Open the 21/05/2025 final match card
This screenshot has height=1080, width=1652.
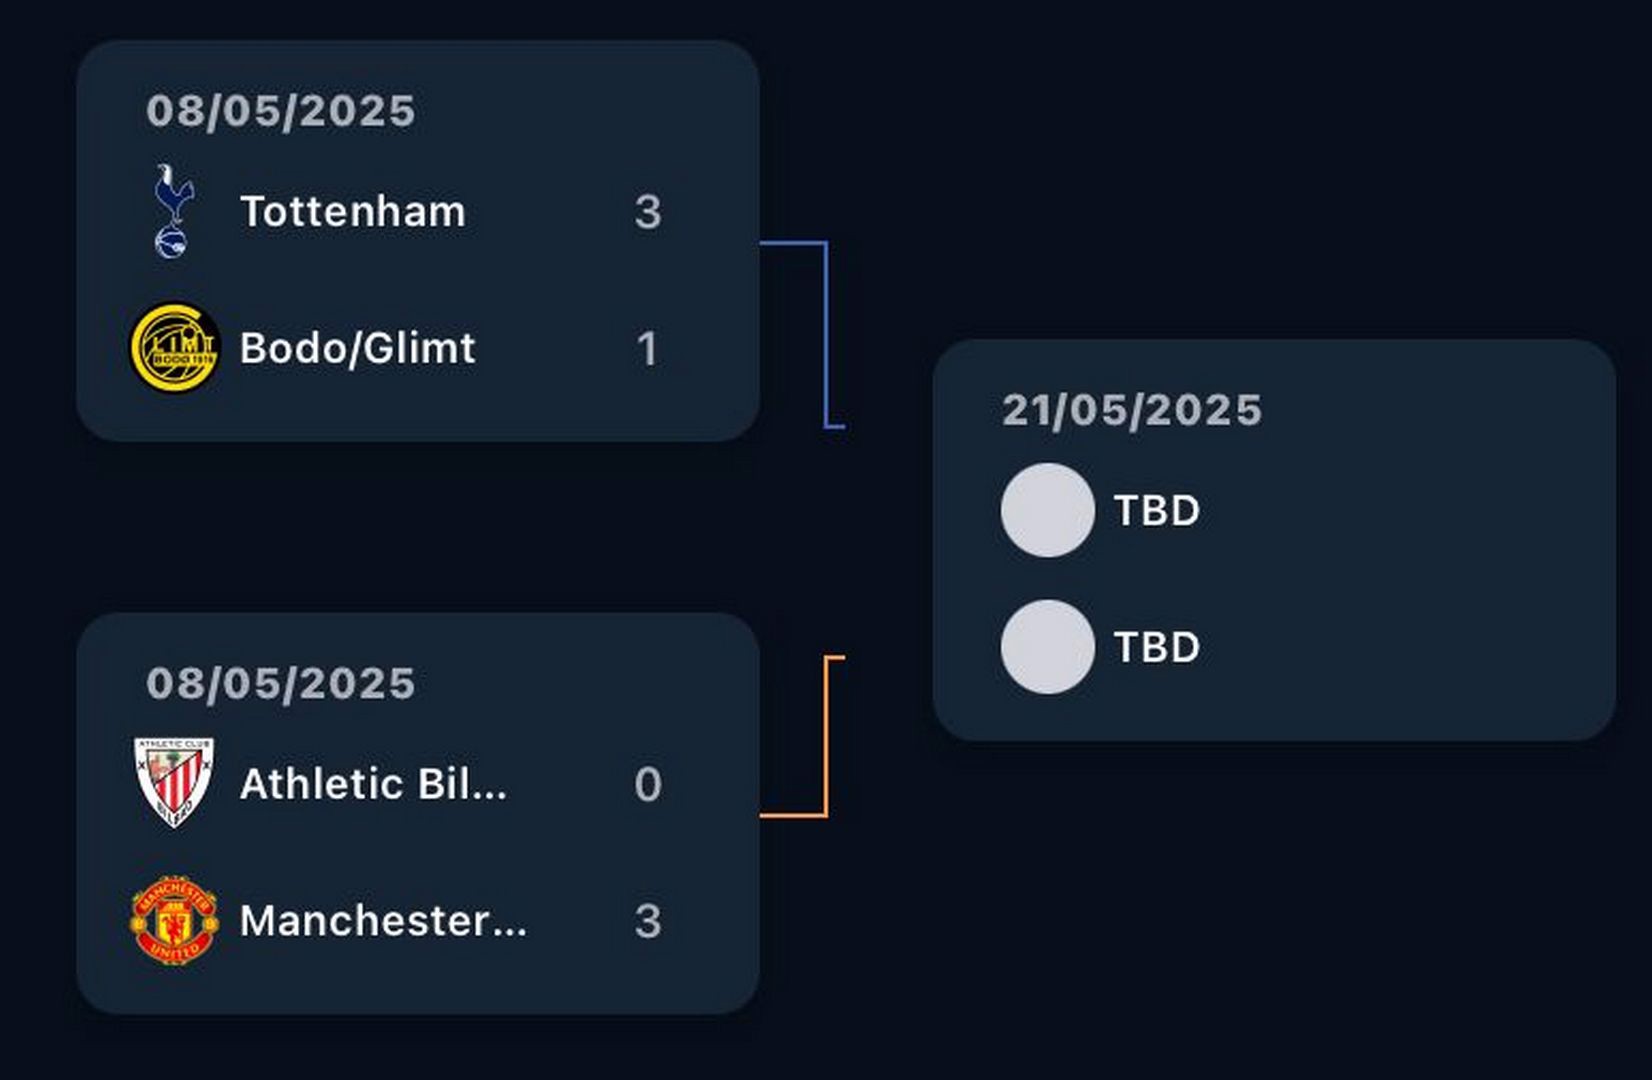tap(1274, 540)
